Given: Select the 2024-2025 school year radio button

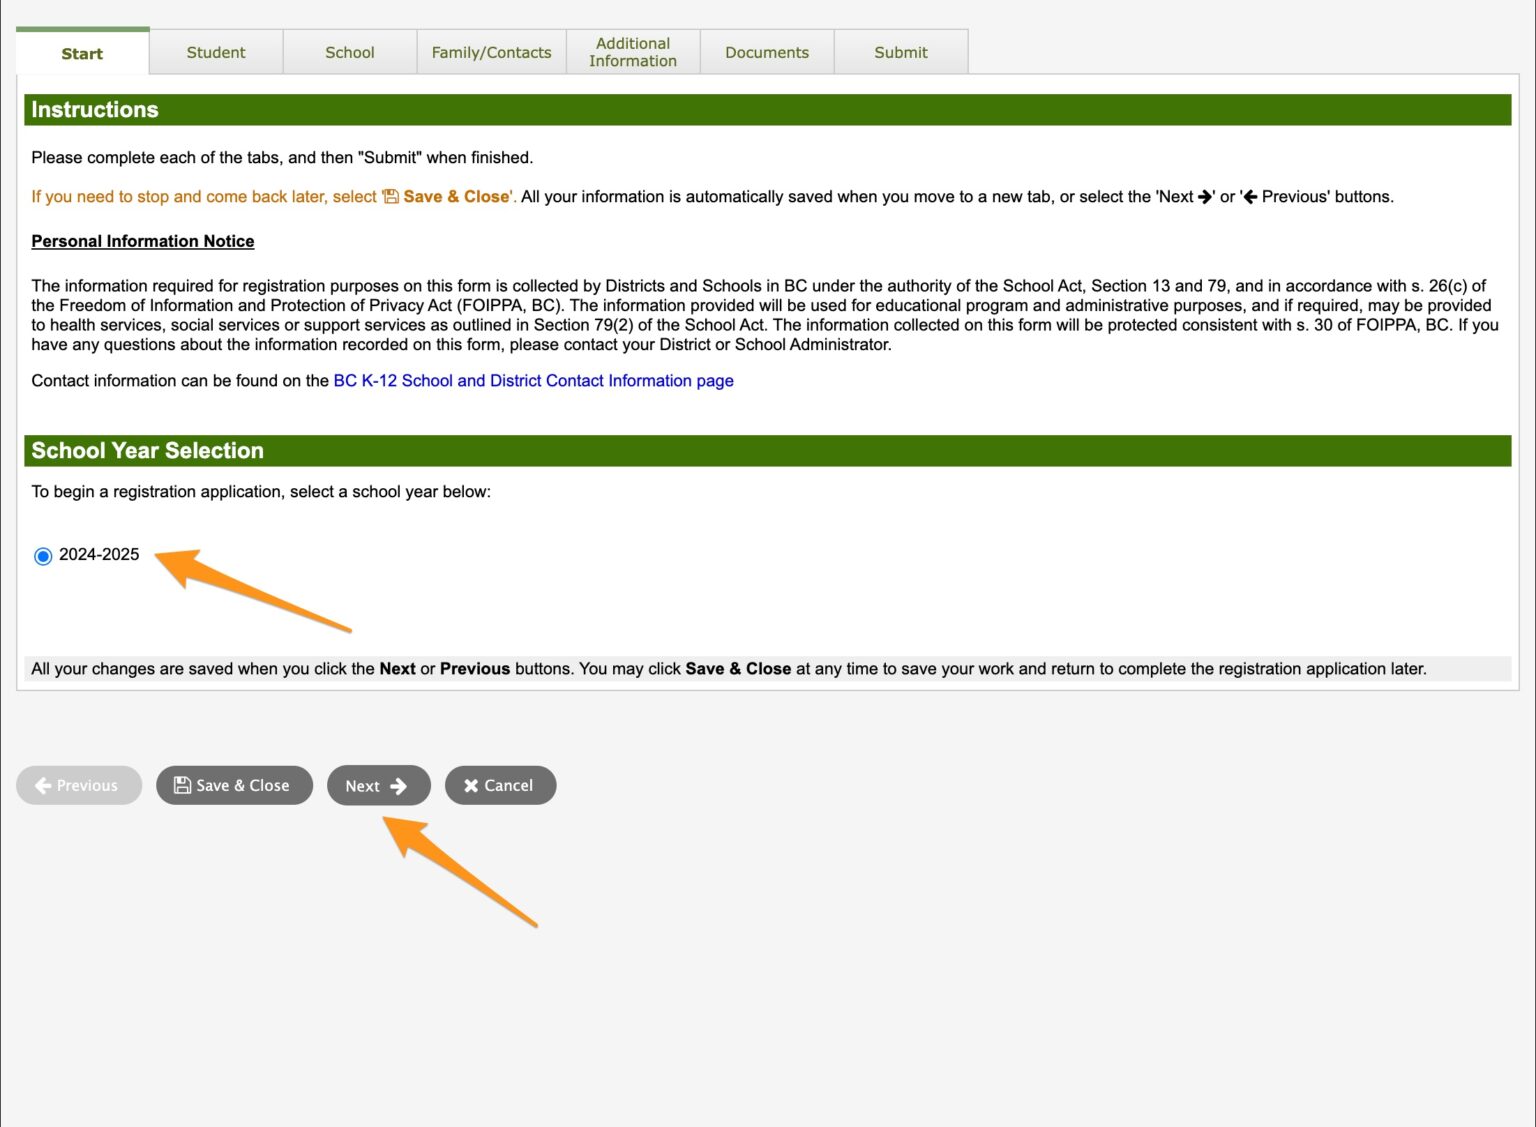Looking at the screenshot, I should coord(43,556).
